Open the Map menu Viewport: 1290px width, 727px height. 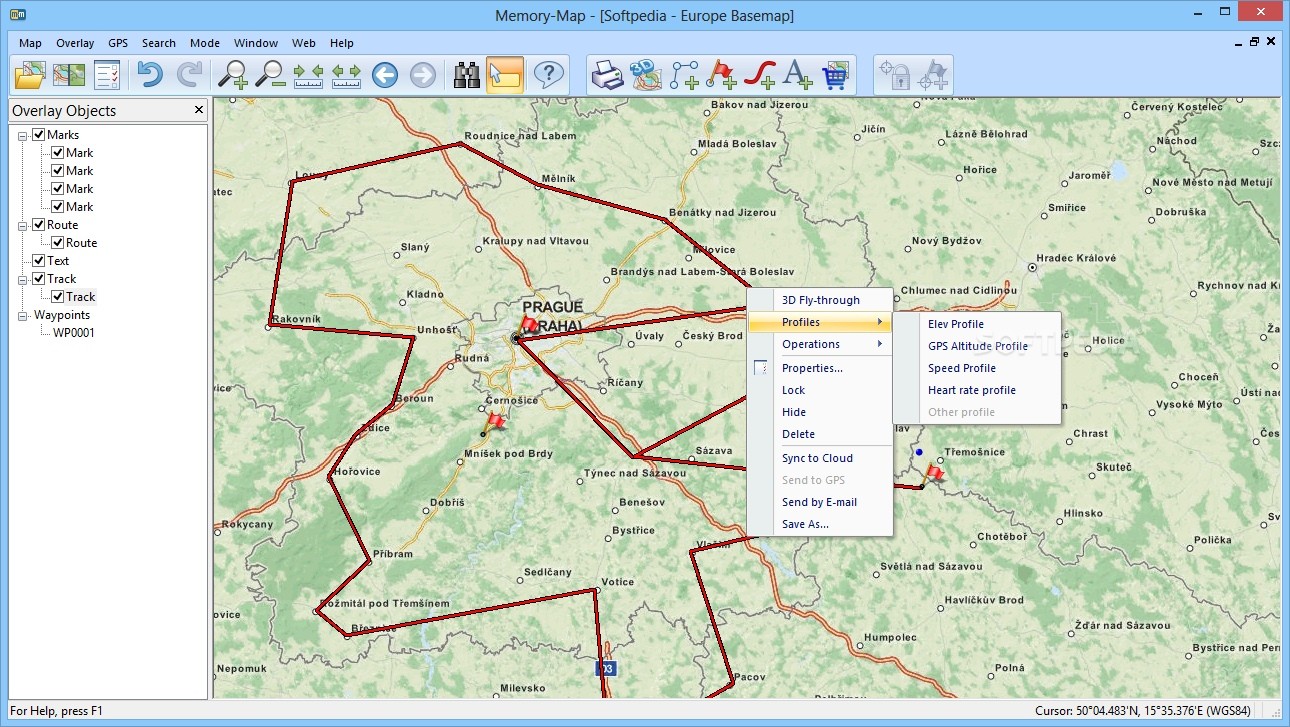click(30, 43)
